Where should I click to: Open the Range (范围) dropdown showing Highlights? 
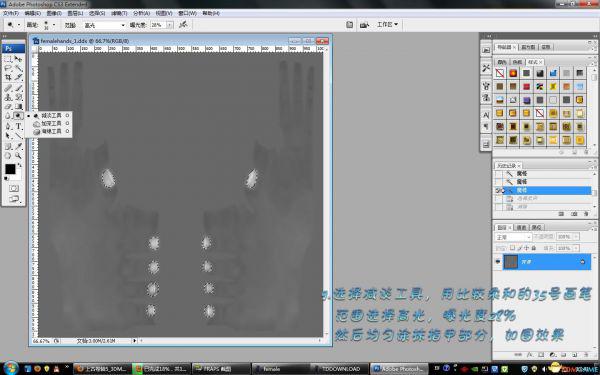[104, 25]
